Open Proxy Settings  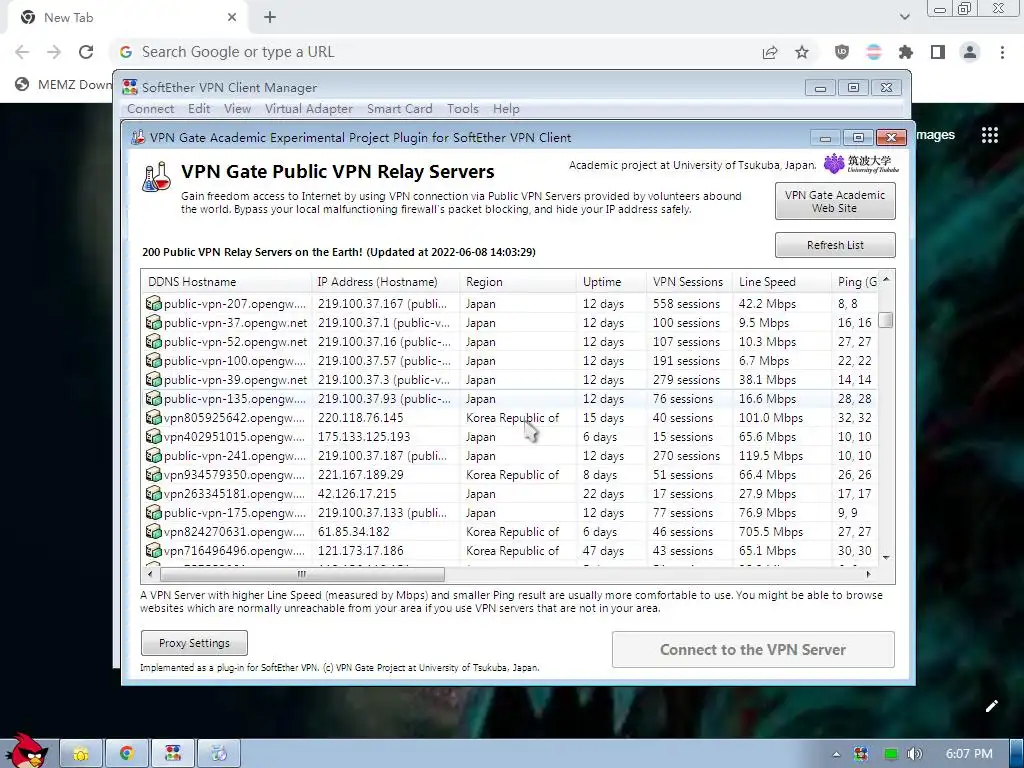point(194,643)
